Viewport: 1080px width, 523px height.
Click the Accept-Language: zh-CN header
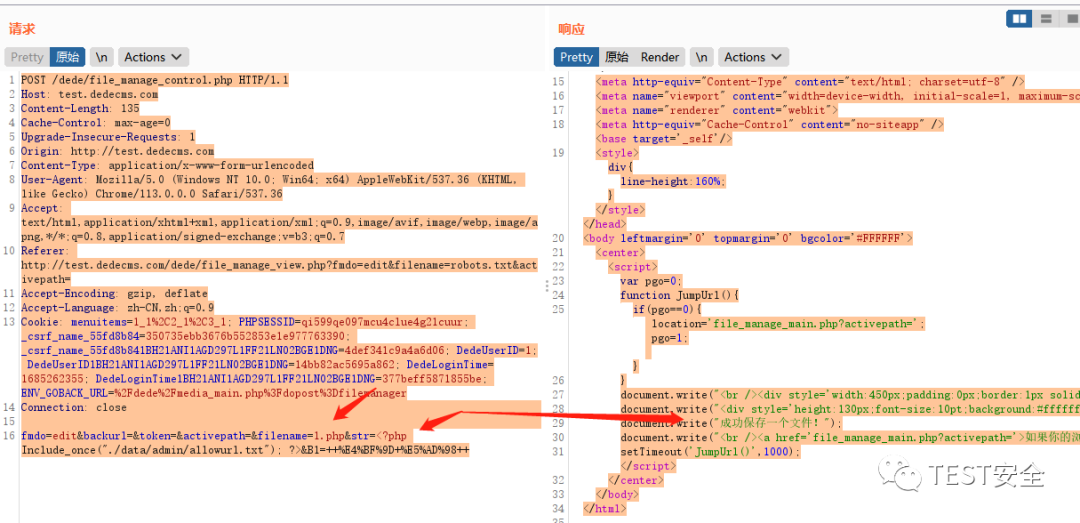(x=118, y=308)
